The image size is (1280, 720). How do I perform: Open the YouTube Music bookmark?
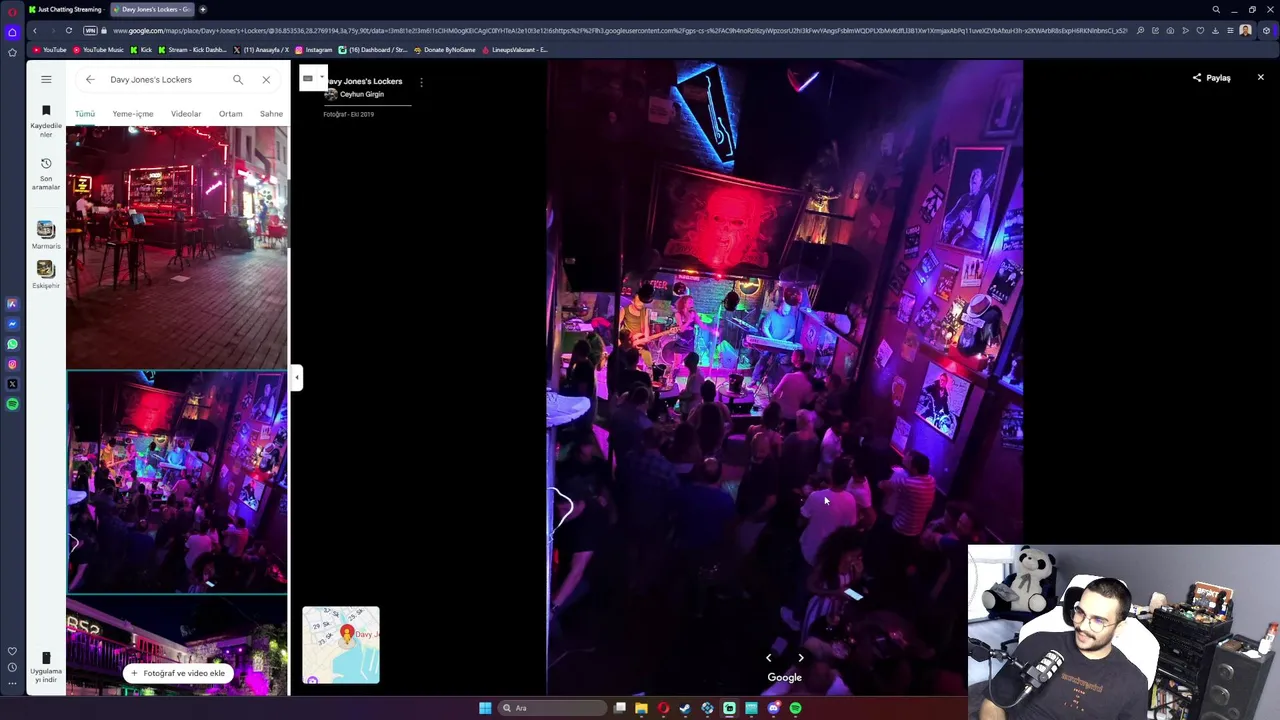point(99,50)
